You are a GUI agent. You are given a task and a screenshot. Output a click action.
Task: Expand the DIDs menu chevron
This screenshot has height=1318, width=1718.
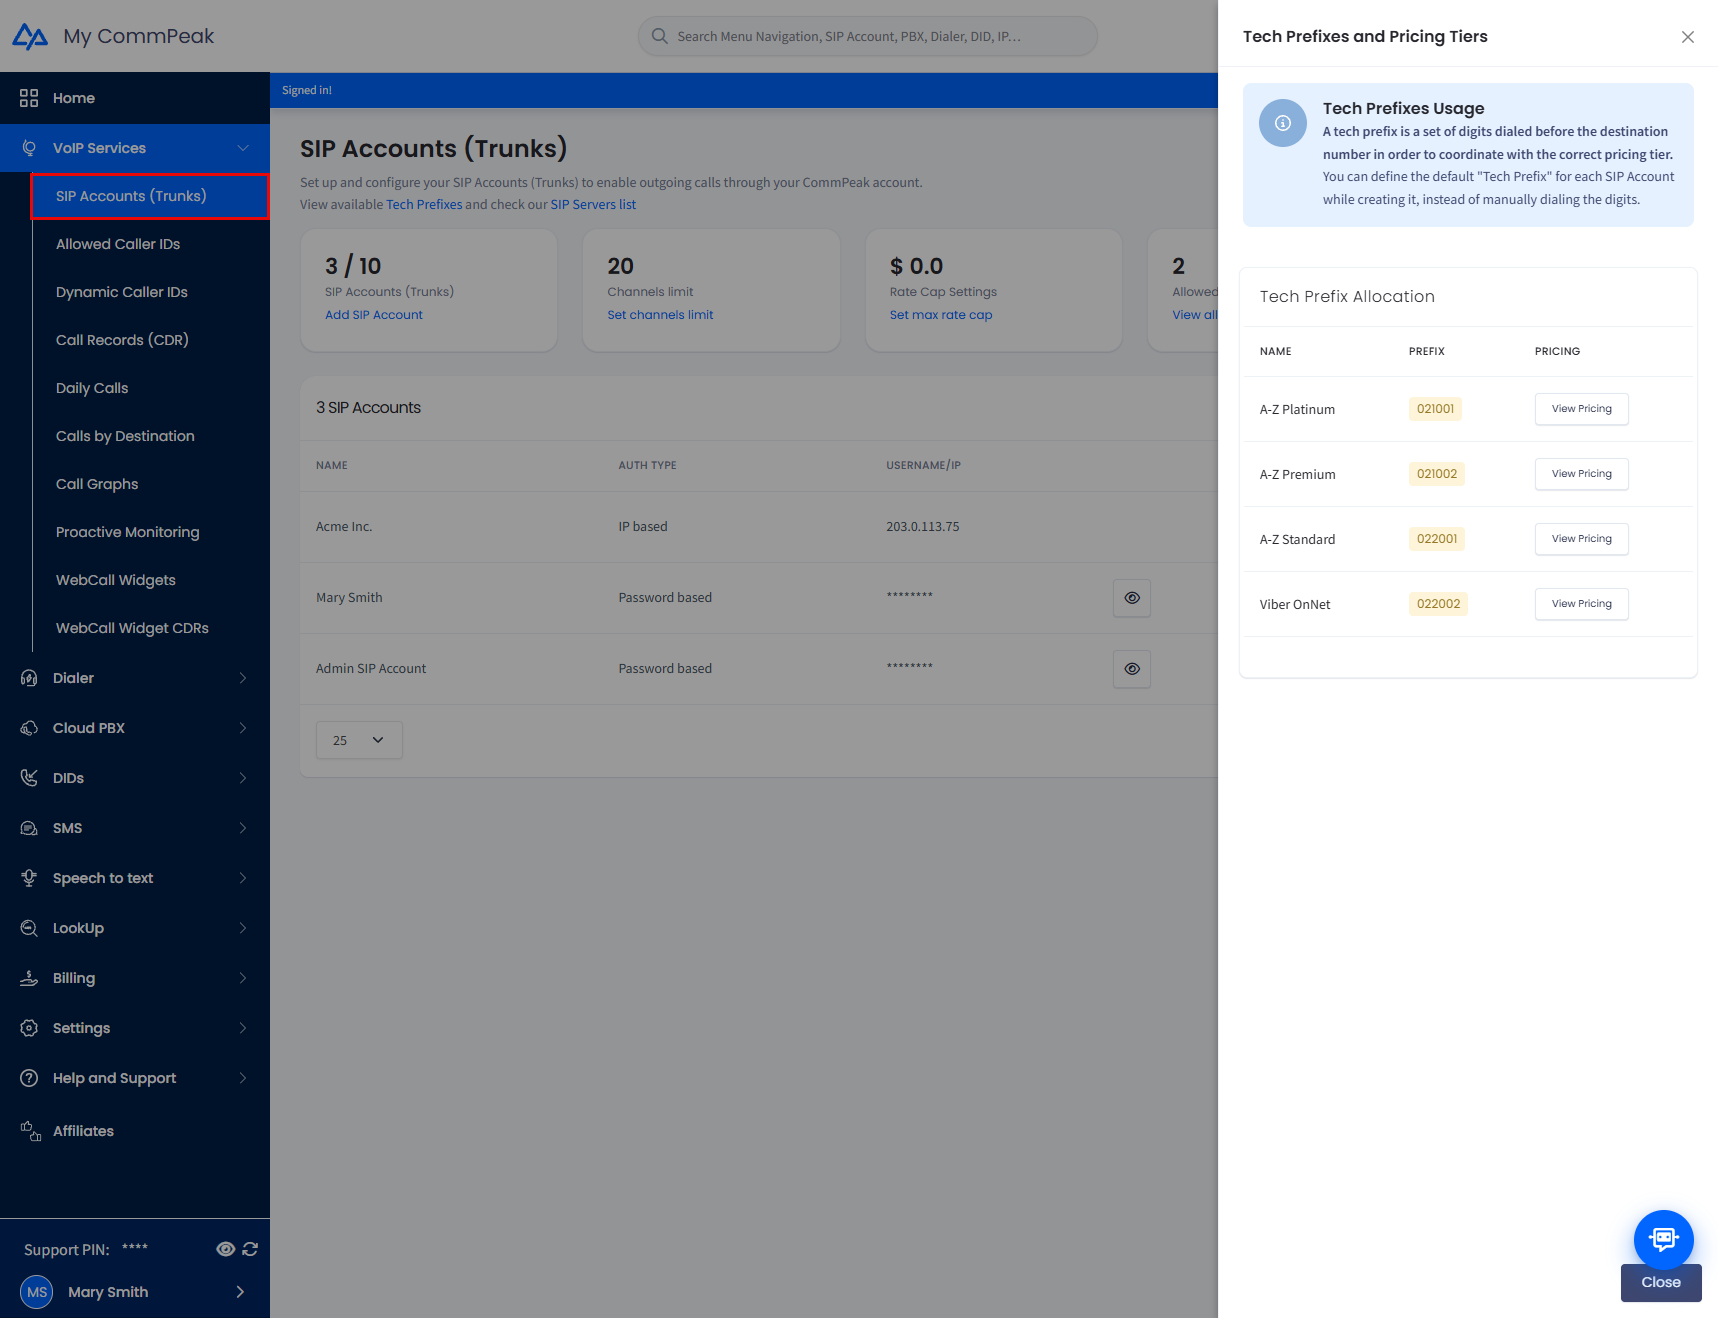click(243, 778)
